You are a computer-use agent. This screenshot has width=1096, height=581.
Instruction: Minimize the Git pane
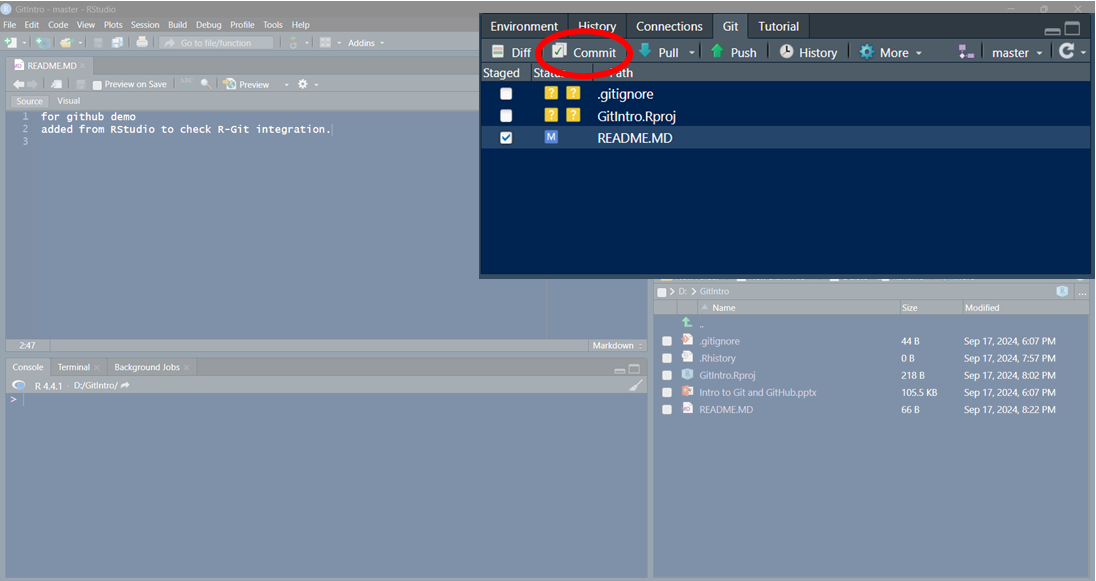1052,31
